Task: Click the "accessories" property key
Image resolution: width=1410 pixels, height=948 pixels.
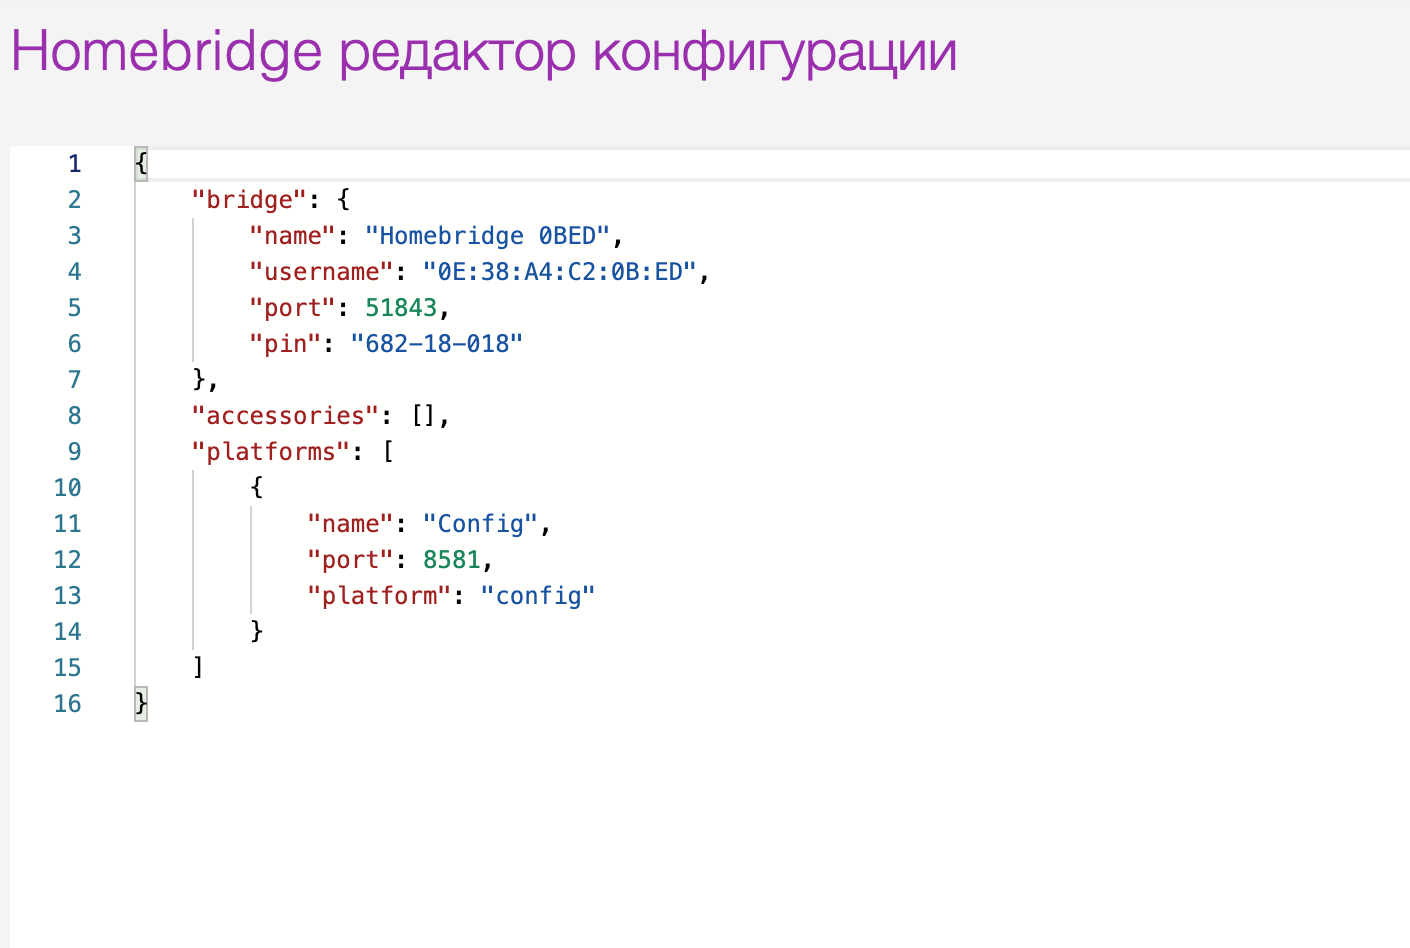Action: coord(284,415)
